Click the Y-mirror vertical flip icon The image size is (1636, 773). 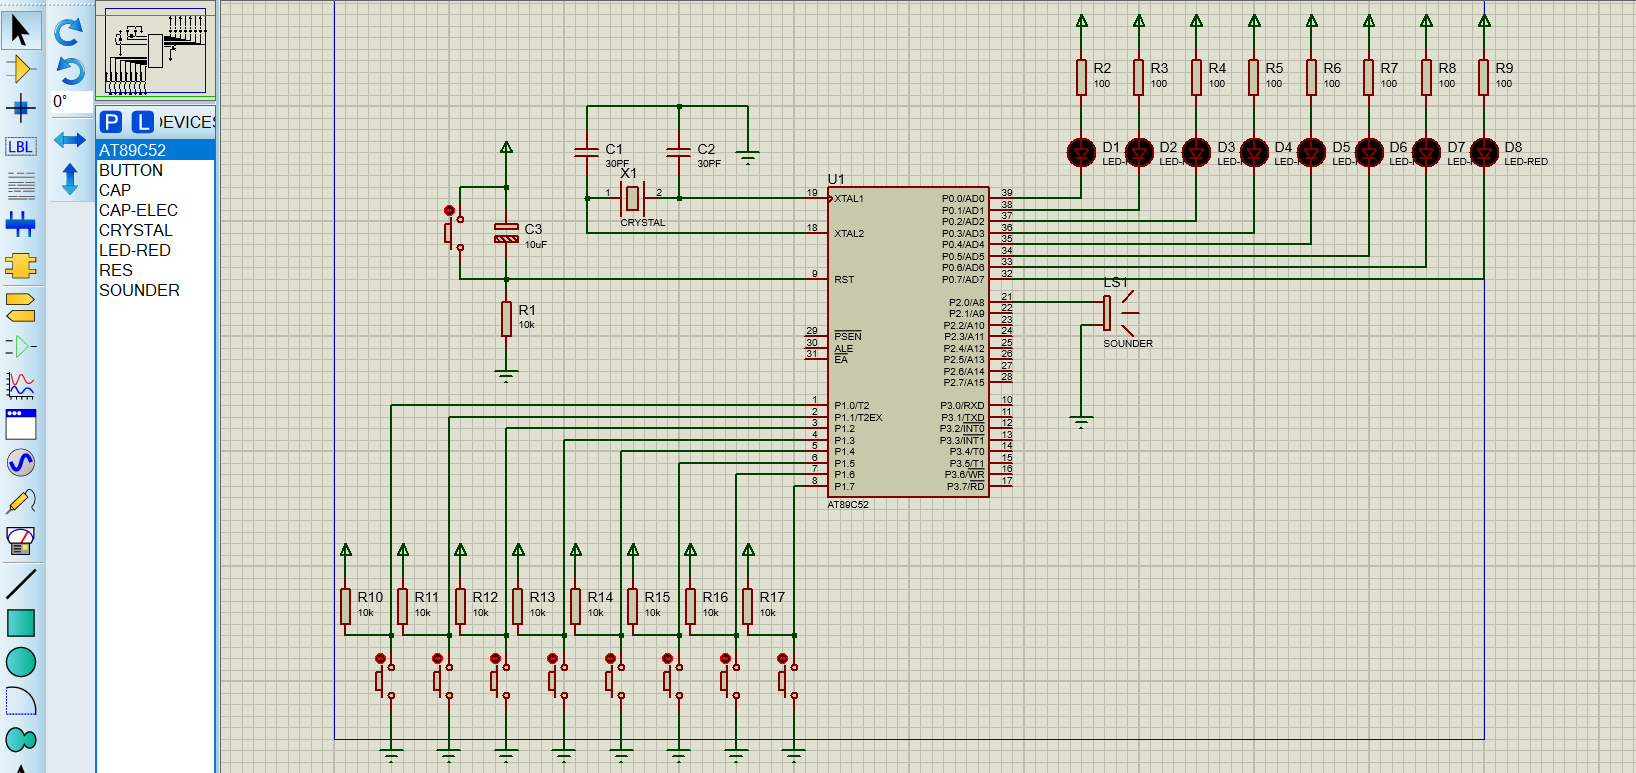(x=69, y=179)
